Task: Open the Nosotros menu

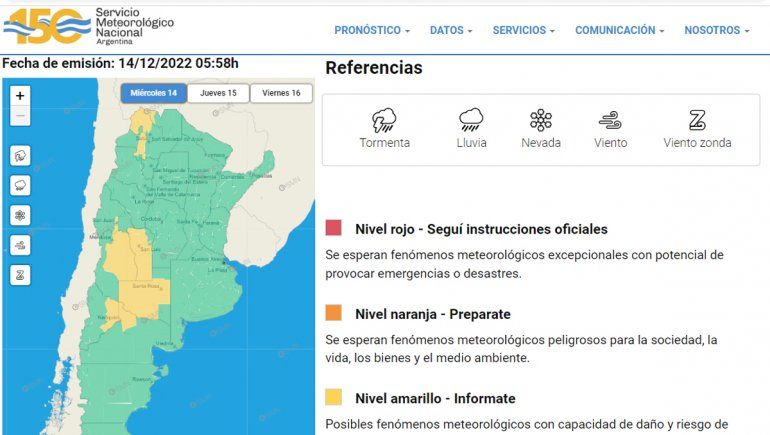Action: [716, 30]
